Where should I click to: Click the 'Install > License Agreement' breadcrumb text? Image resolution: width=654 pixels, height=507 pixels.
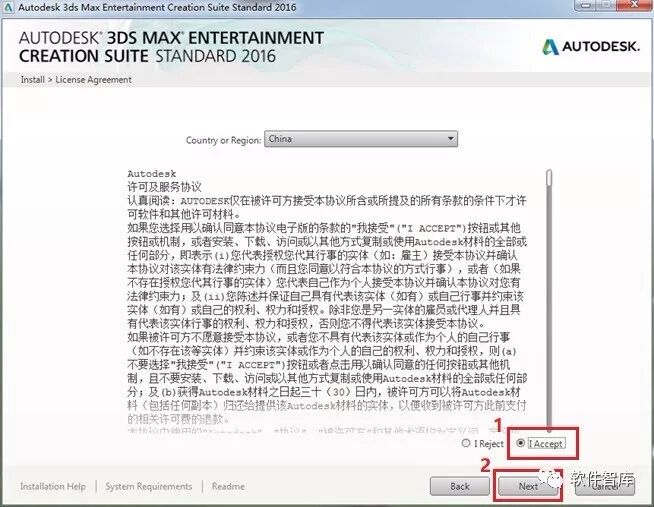click(x=76, y=79)
